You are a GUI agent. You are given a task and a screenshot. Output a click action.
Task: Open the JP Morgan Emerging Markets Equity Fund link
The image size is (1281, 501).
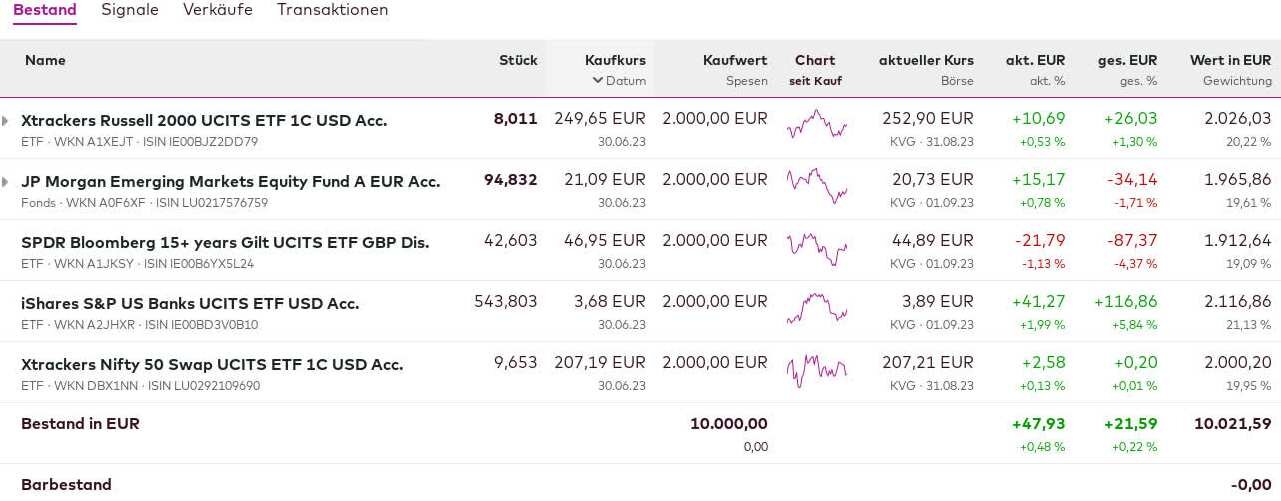[230, 182]
